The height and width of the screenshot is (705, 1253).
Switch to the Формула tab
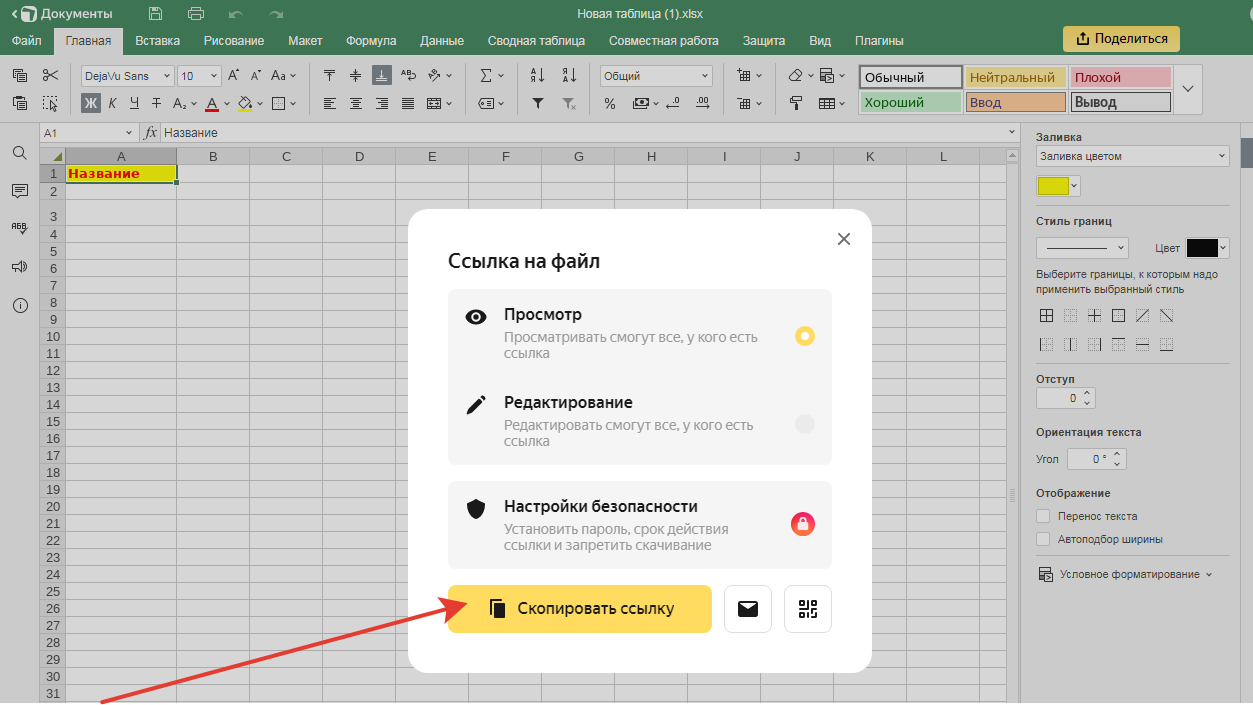point(371,41)
